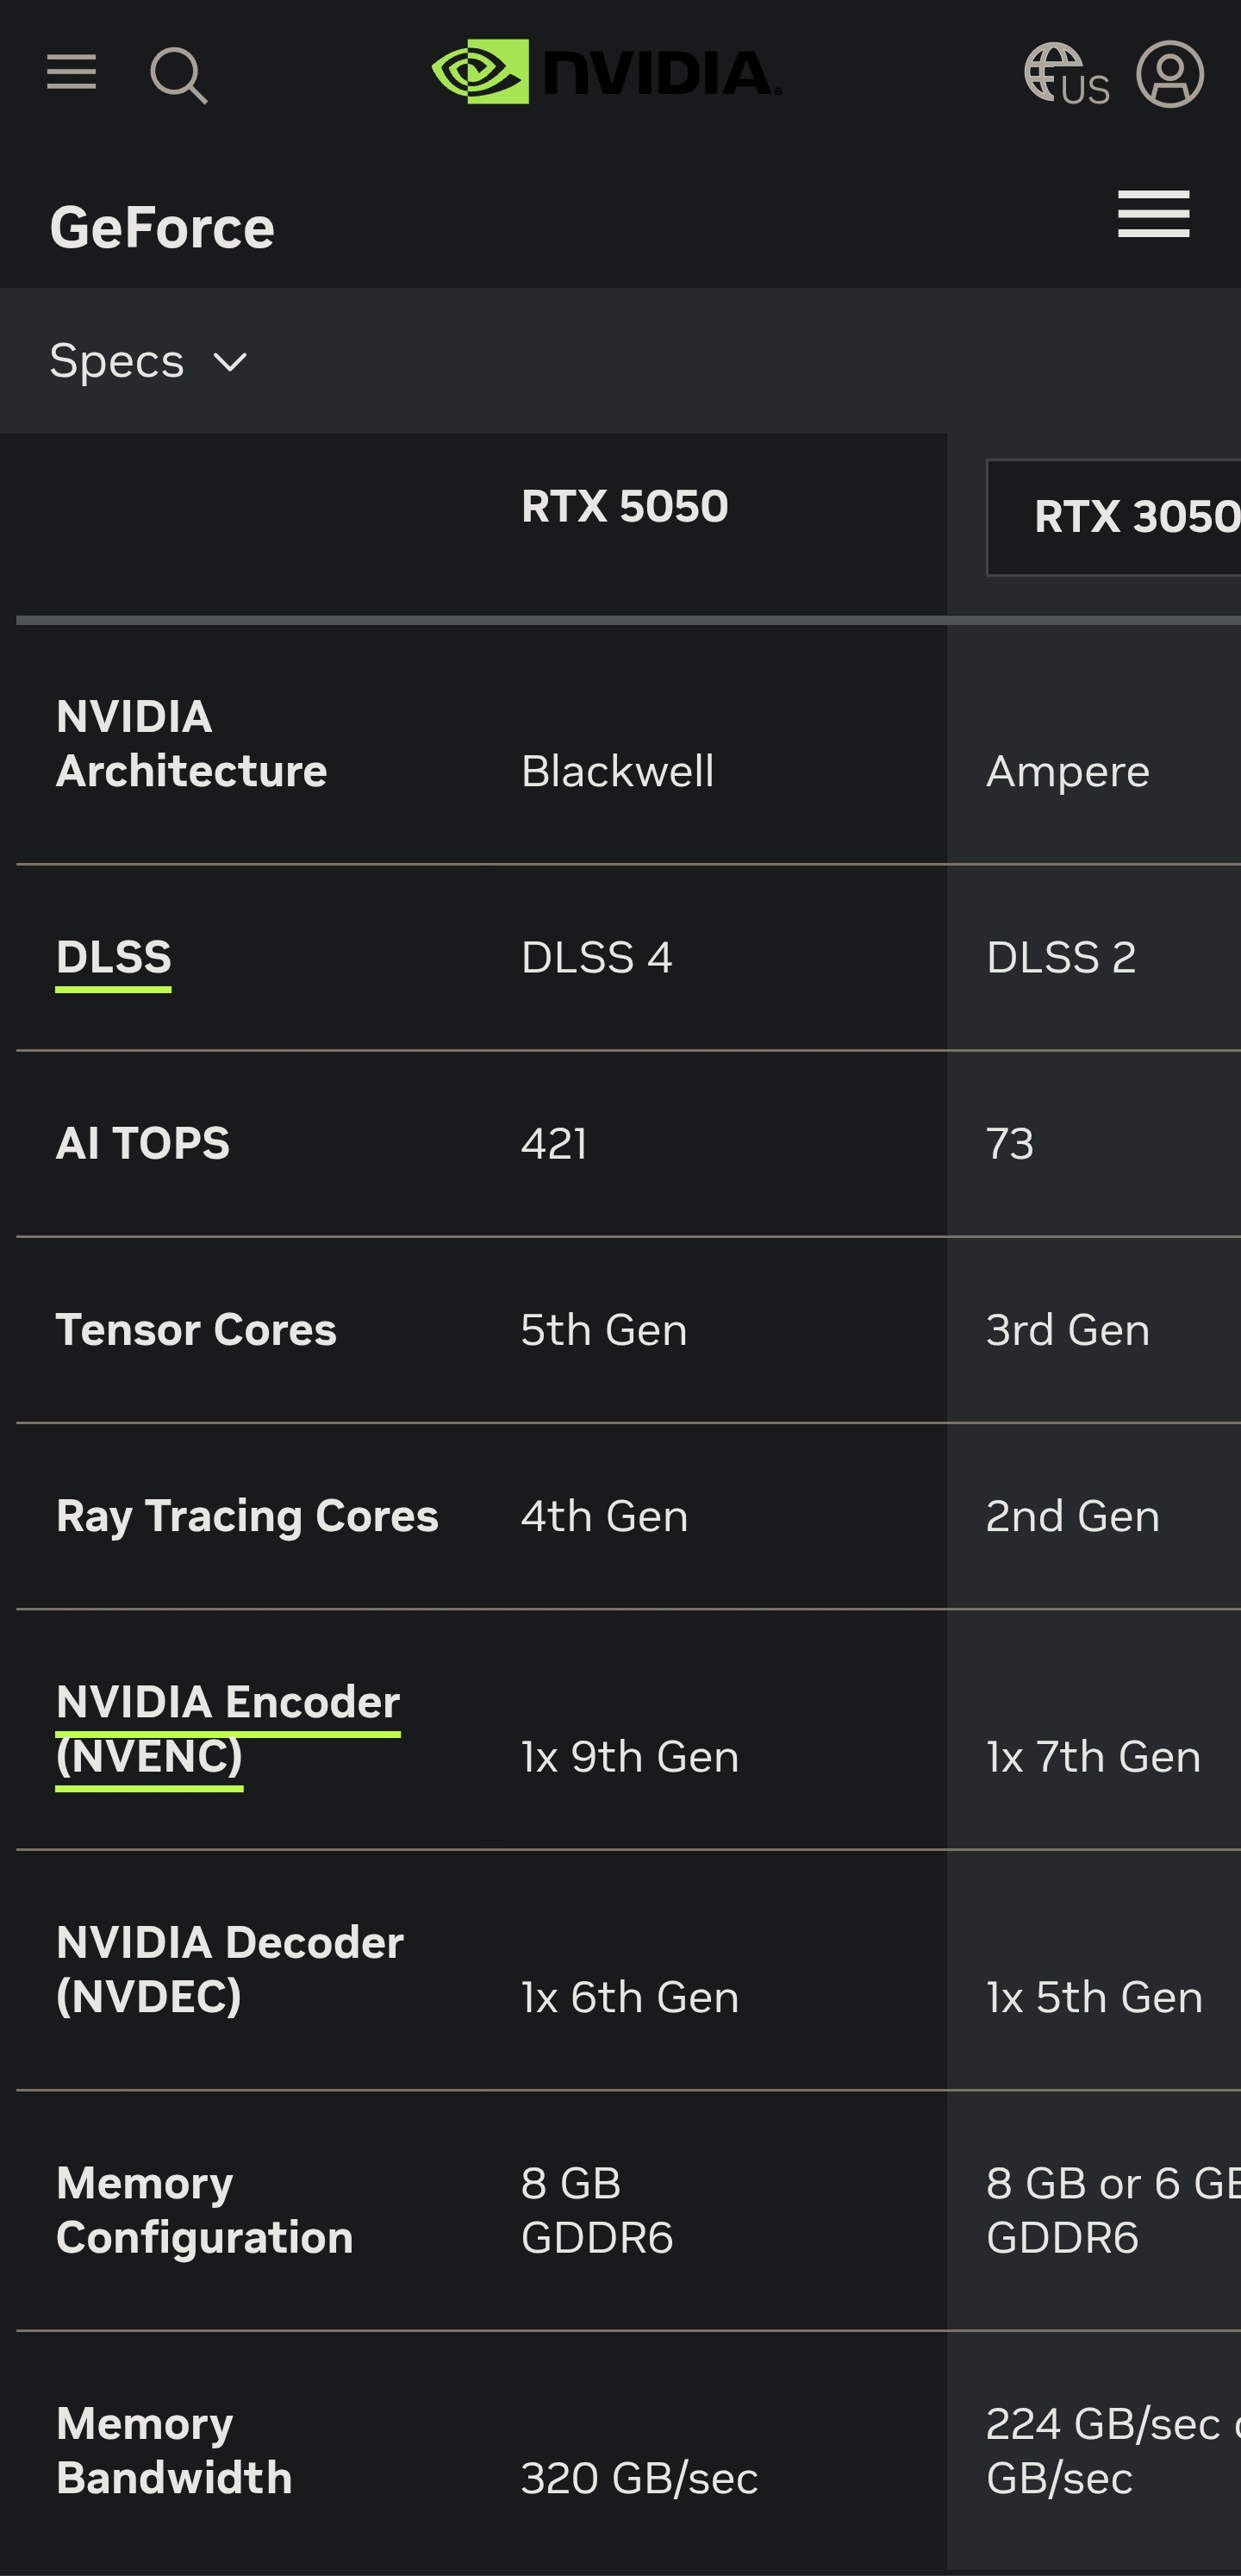Select the 320 GB/sec bandwidth value
1241x2576 pixels.
point(639,2478)
